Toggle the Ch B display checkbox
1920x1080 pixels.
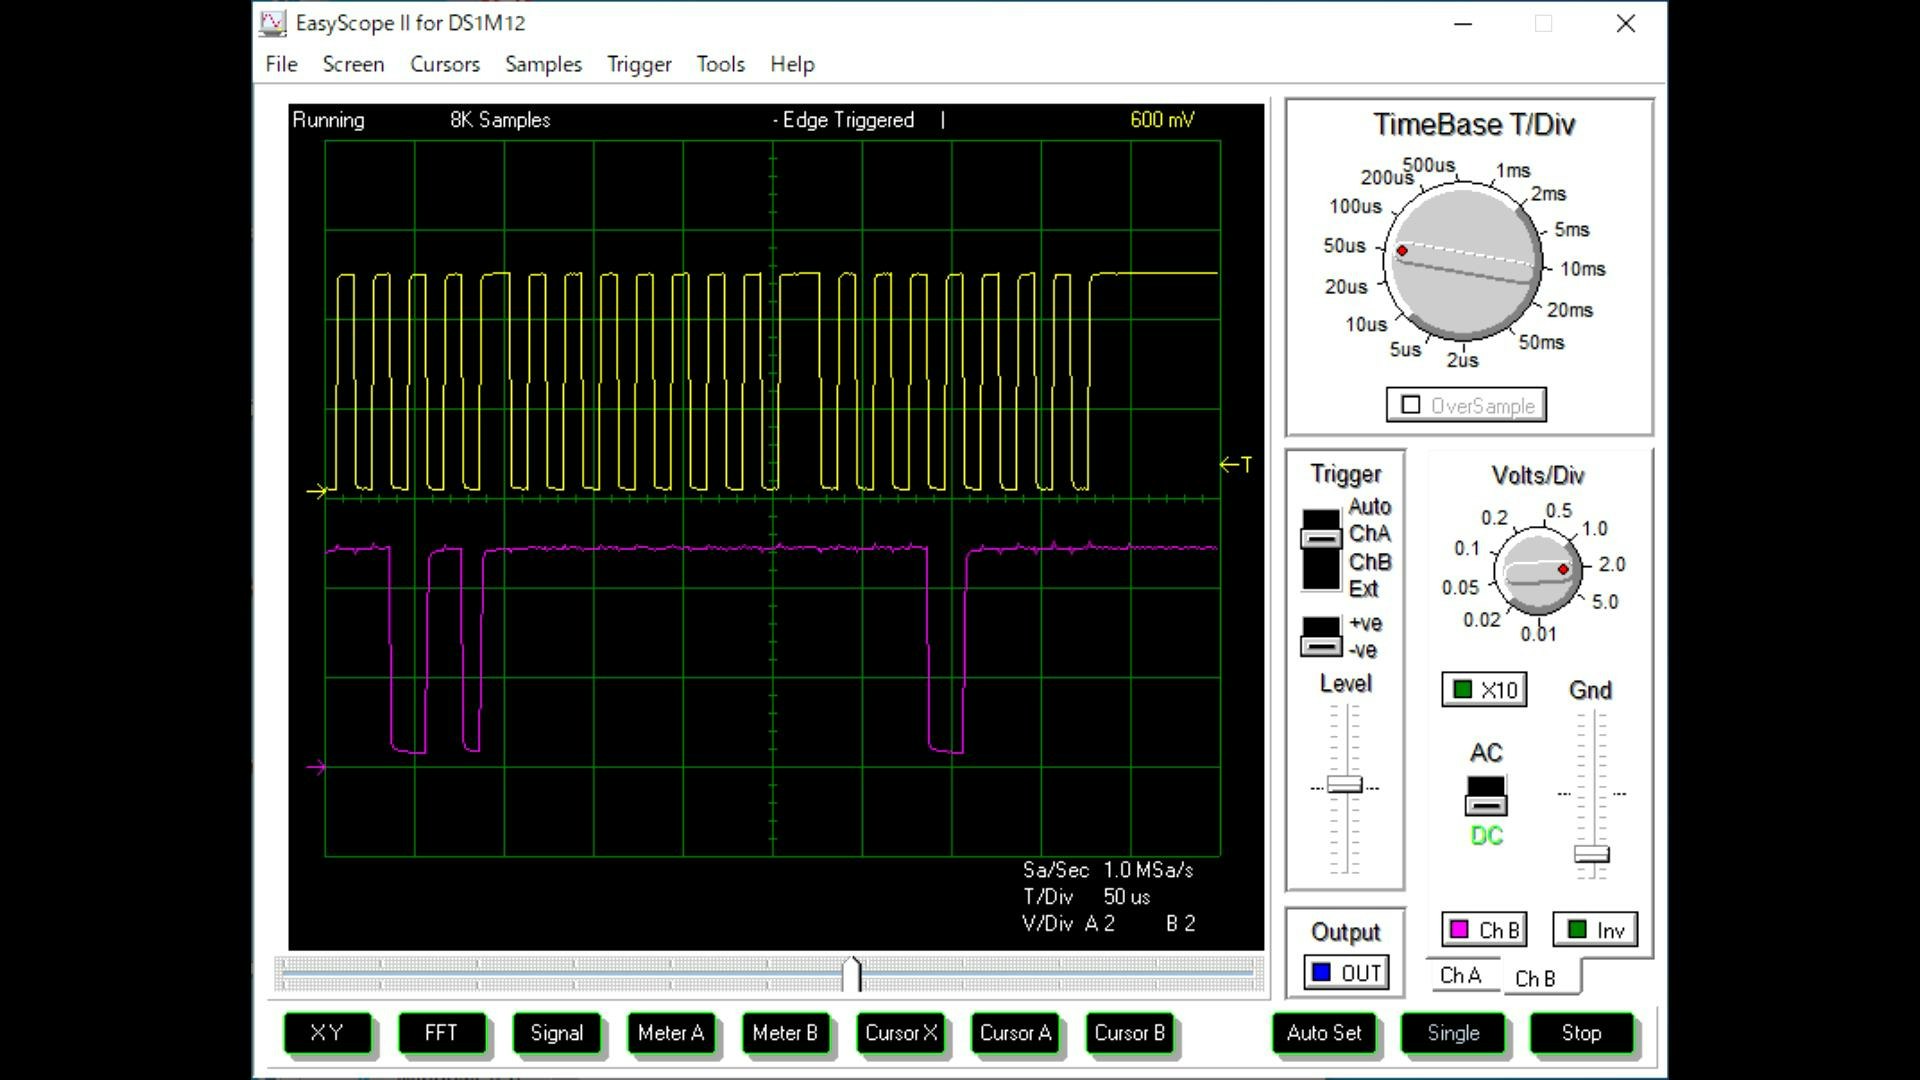pos(1460,930)
